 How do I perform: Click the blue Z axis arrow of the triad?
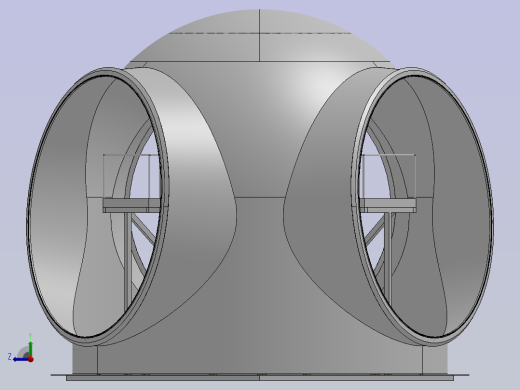pyautogui.click(x=21, y=359)
